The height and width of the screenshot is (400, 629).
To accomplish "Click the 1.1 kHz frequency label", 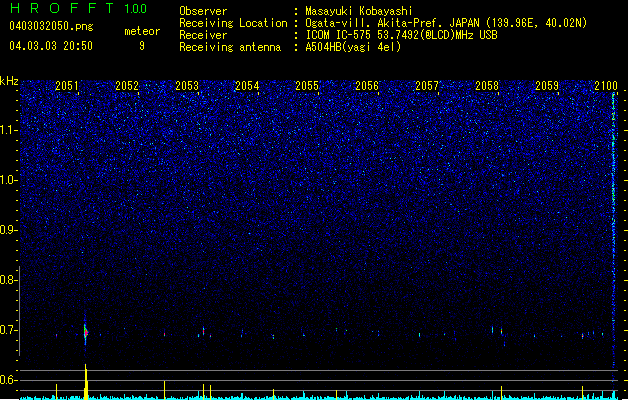I will (x=8, y=130).
